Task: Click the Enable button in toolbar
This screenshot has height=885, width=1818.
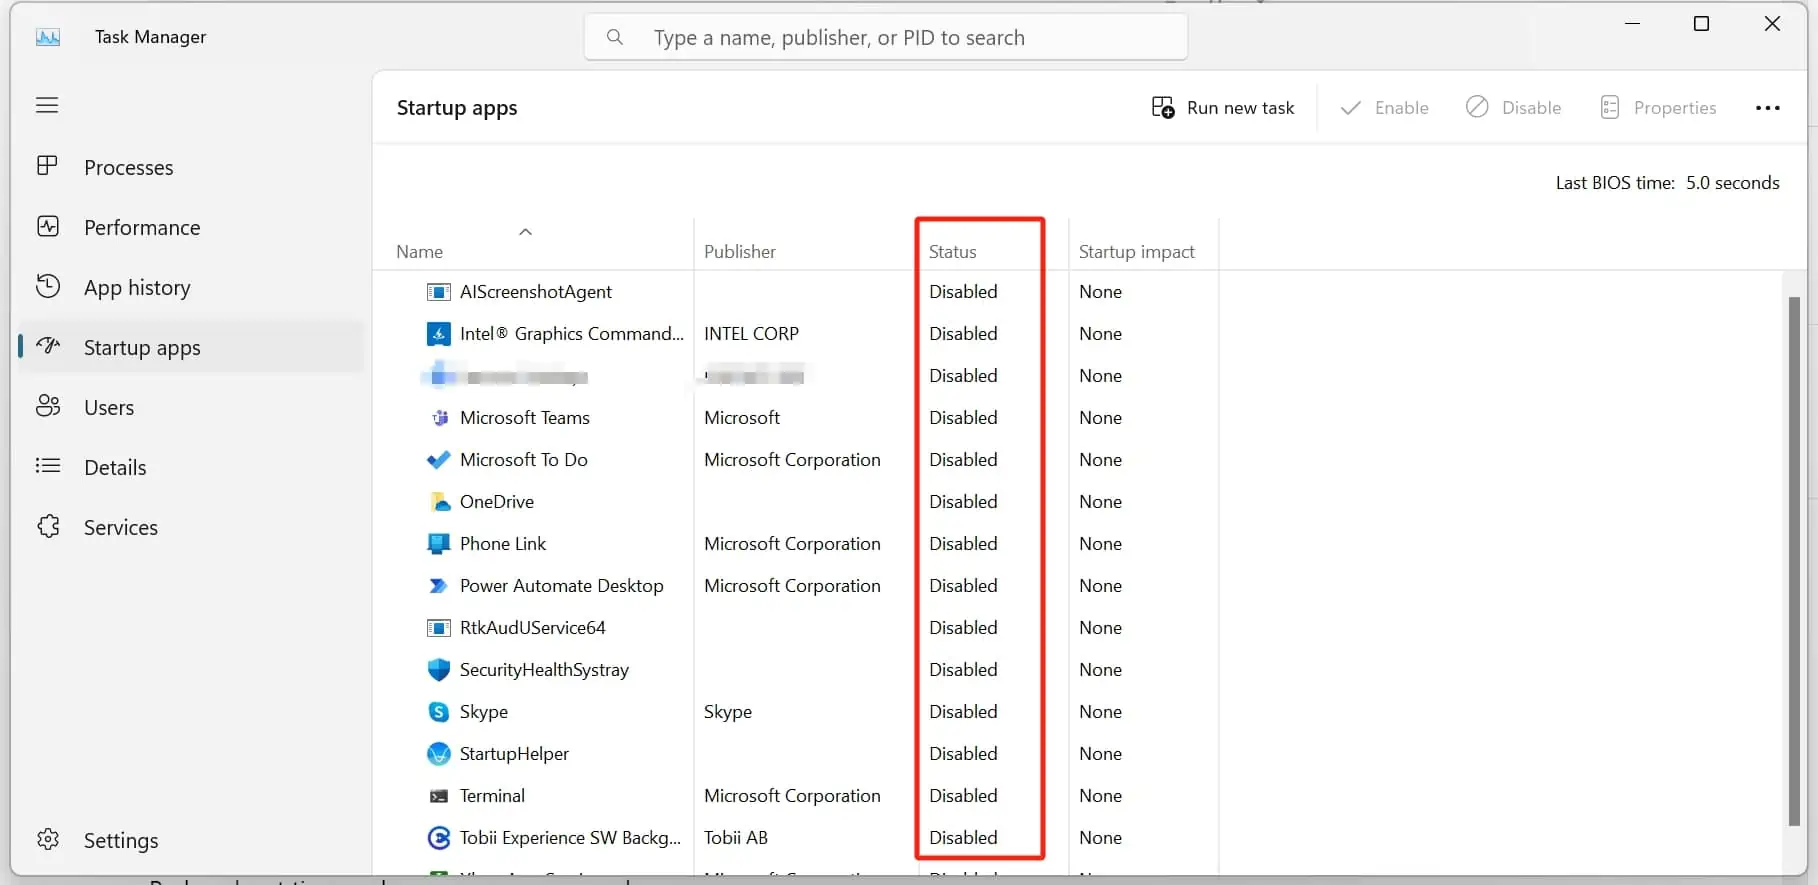Action: pos(1384,108)
